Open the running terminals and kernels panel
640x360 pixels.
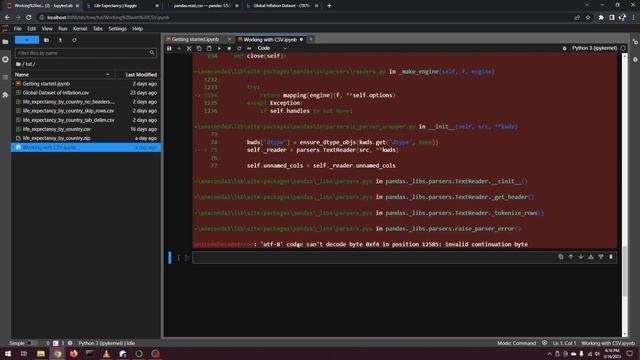click(5, 59)
